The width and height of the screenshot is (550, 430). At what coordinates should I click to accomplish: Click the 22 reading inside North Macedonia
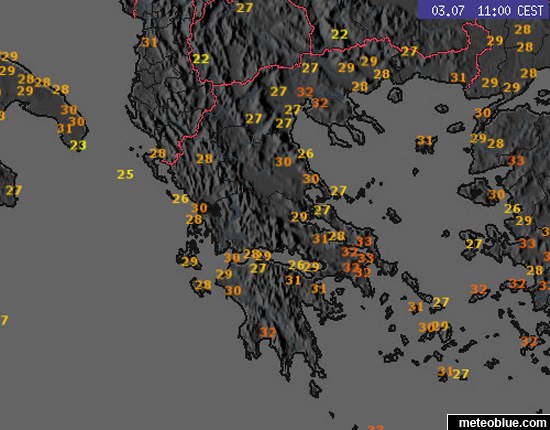[201, 59]
